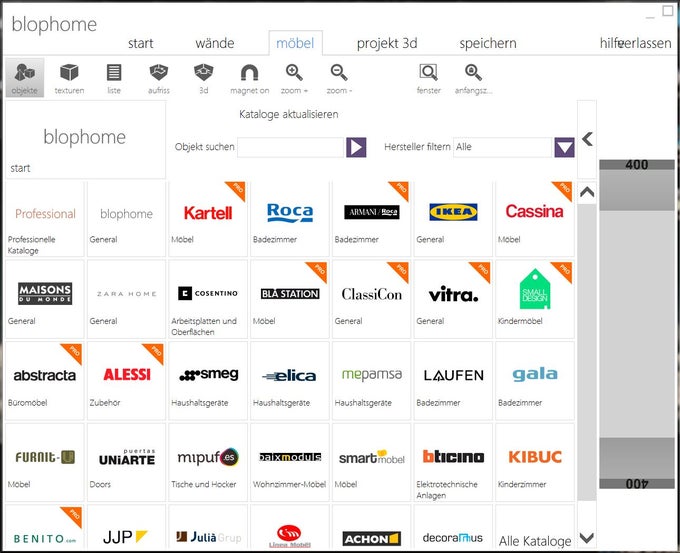Run search with purple play arrow
Image resolution: width=680 pixels, height=553 pixels.
[356, 147]
